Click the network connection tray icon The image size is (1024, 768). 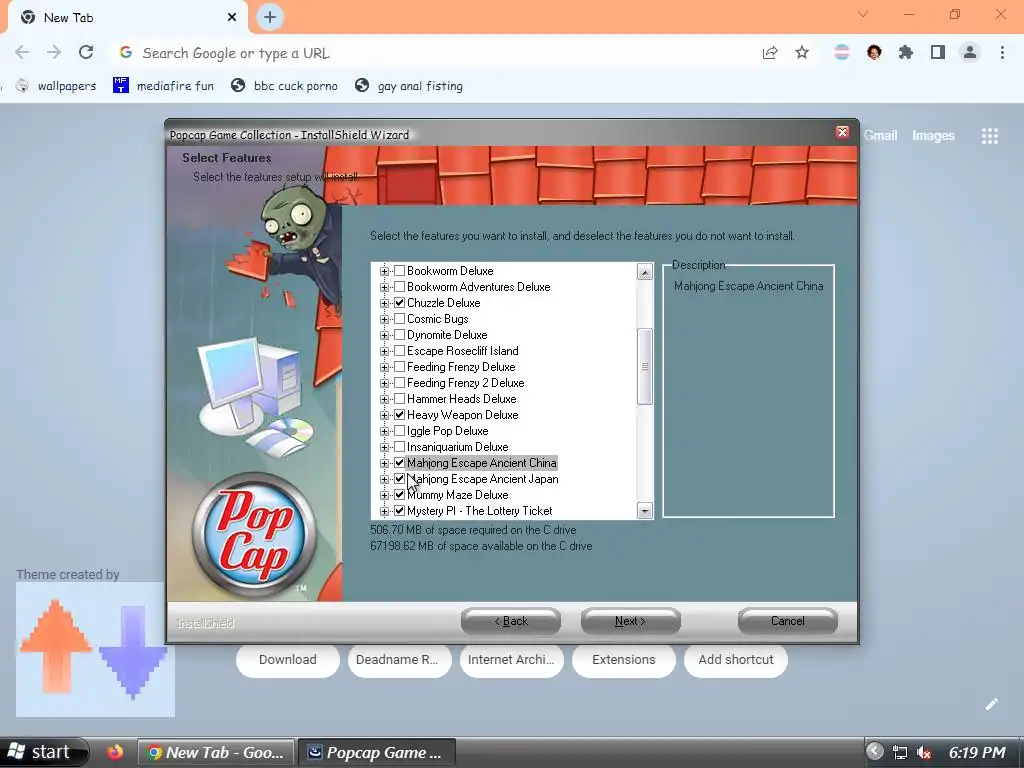pyautogui.click(x=900, y=752)
